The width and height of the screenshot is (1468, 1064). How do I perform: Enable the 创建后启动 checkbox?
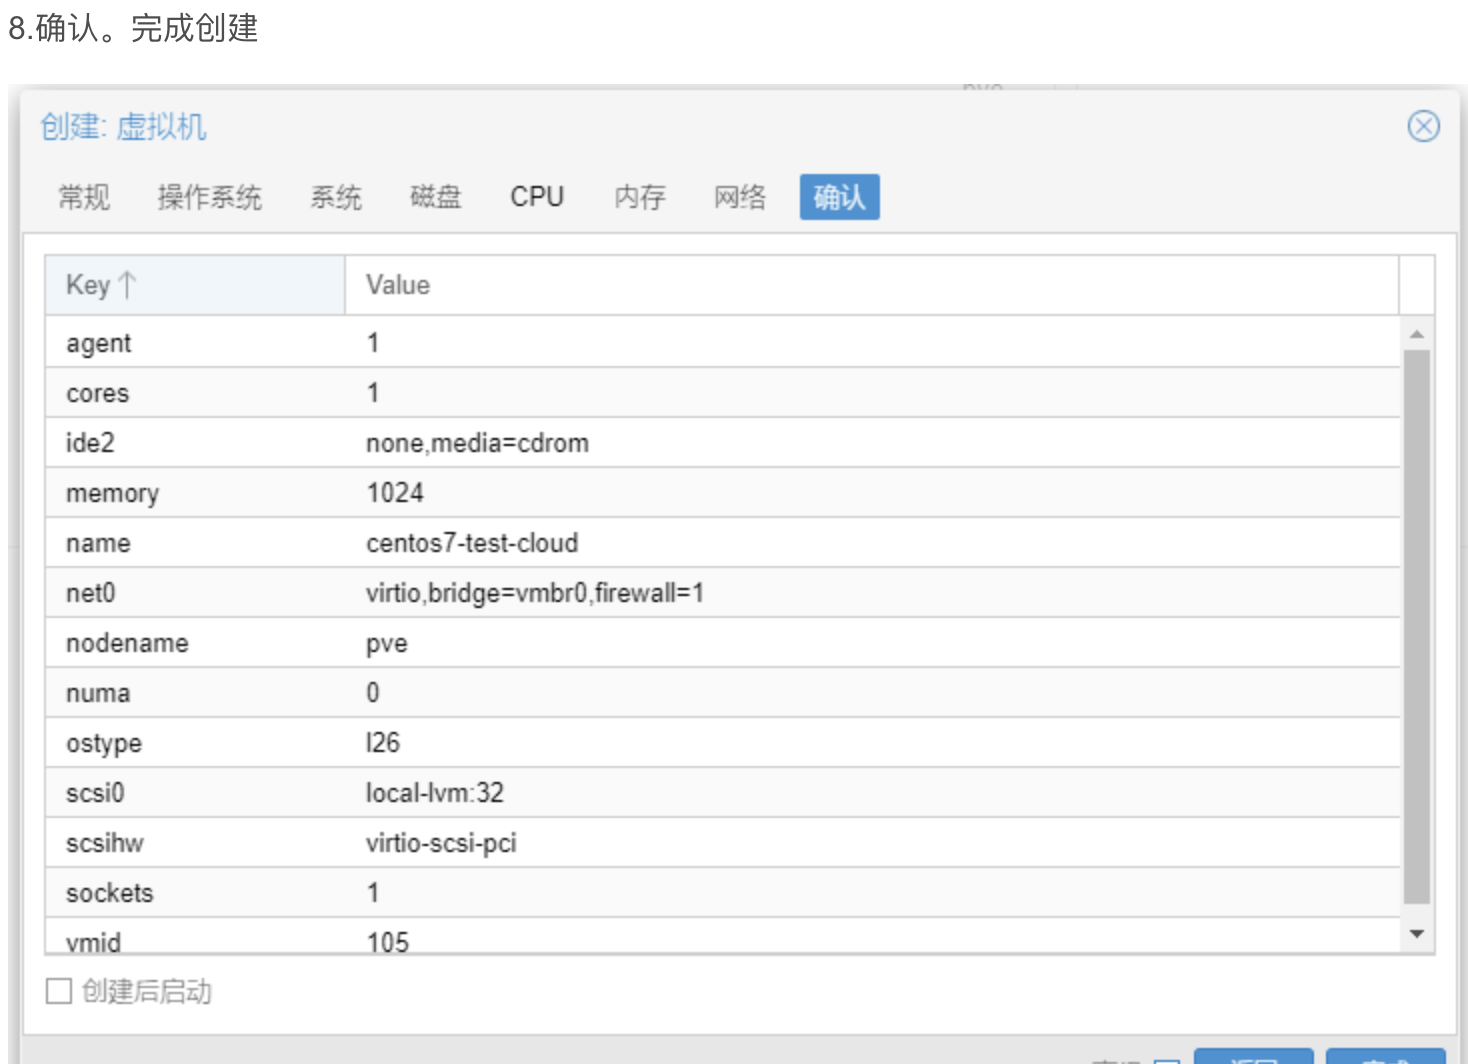[60, 991]
